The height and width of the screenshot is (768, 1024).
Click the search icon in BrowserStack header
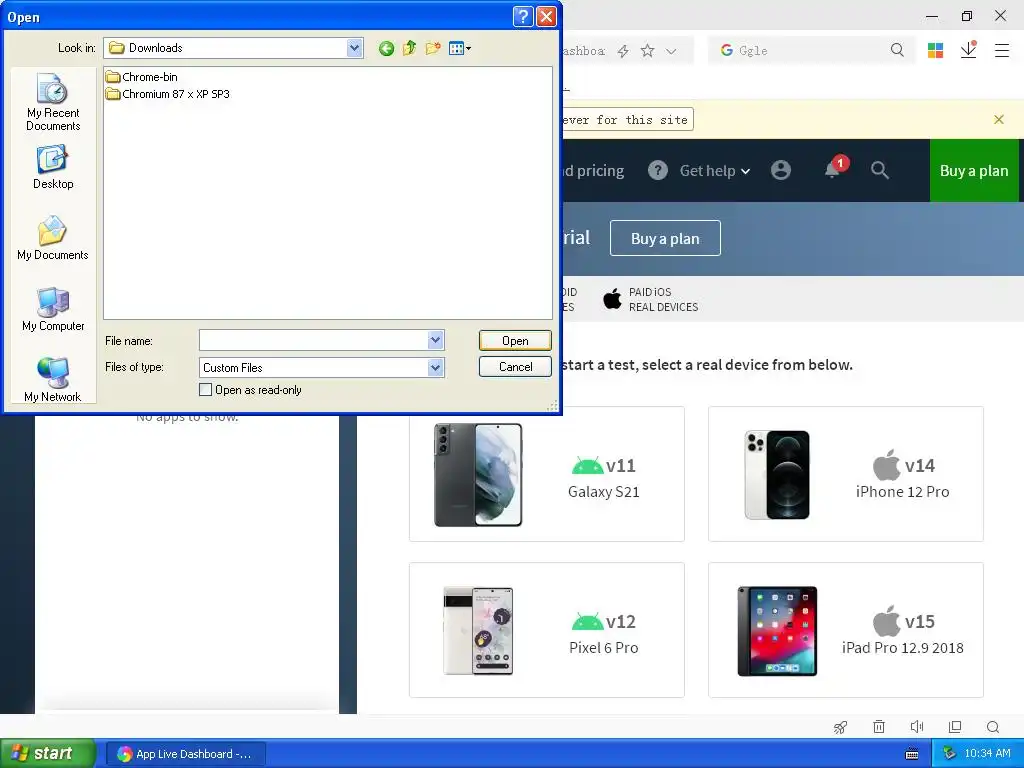[880, 170]
